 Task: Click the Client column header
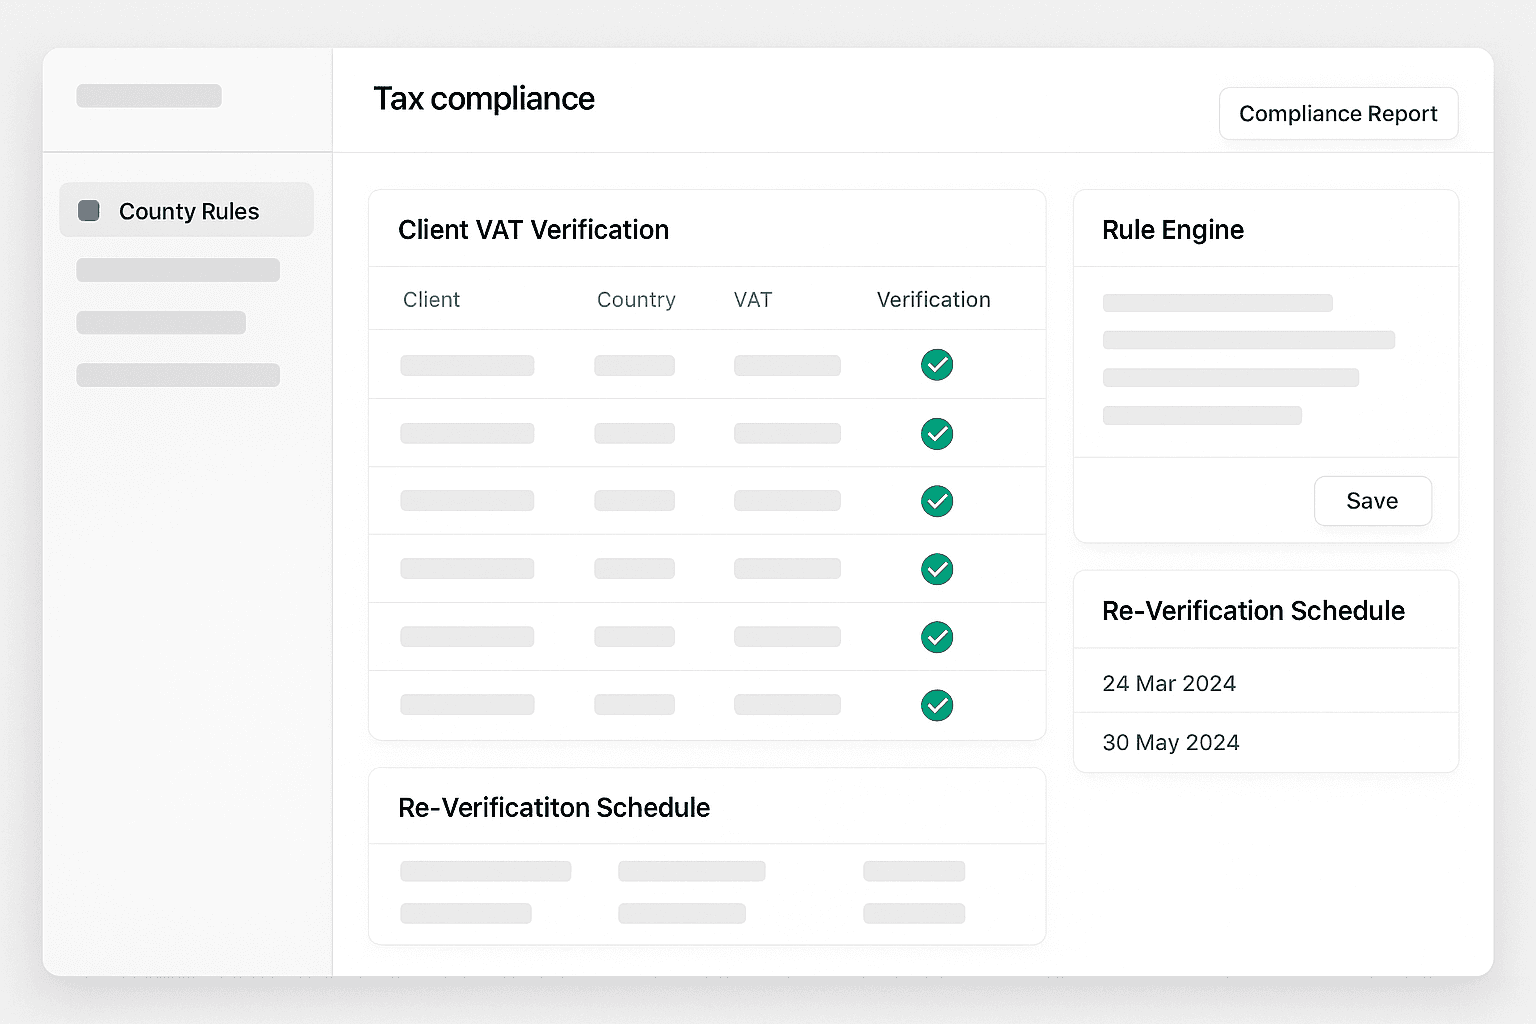pyautogui.click(x=431, y=299)
